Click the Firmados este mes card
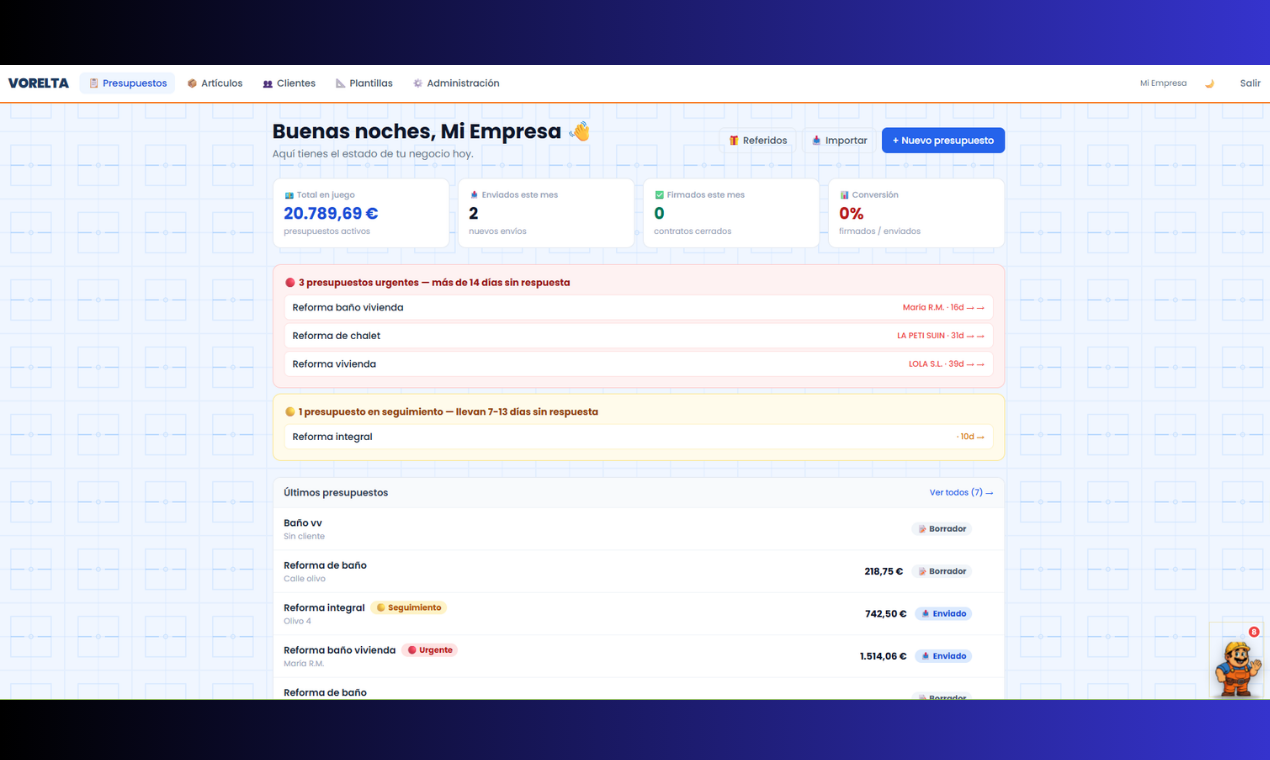 [x=731, y=213]
